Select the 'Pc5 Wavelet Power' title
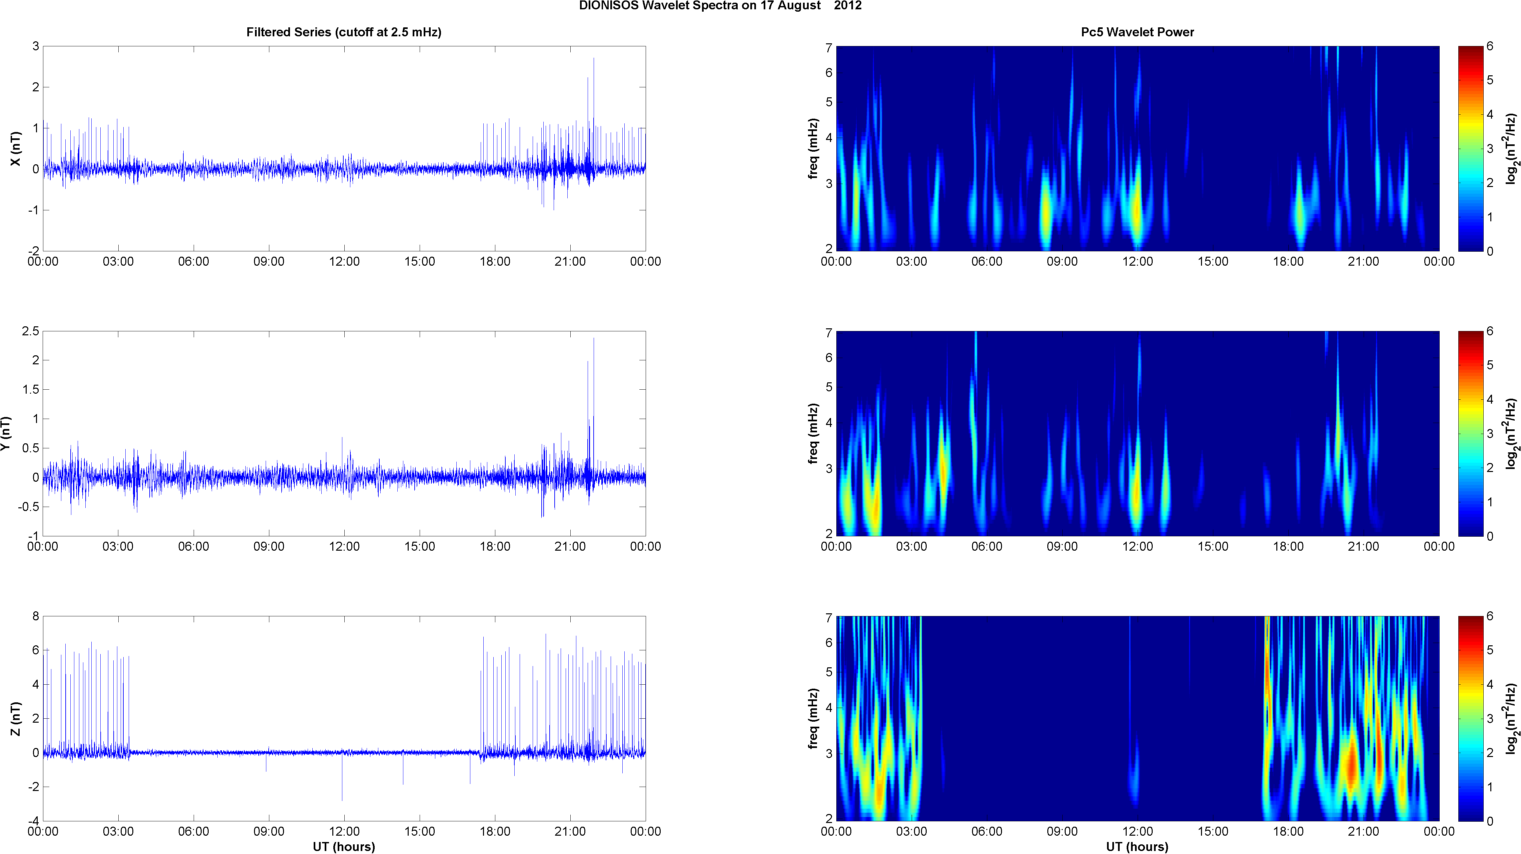The width and height of the screenshot is (1521, 854). coord(1137,32)
